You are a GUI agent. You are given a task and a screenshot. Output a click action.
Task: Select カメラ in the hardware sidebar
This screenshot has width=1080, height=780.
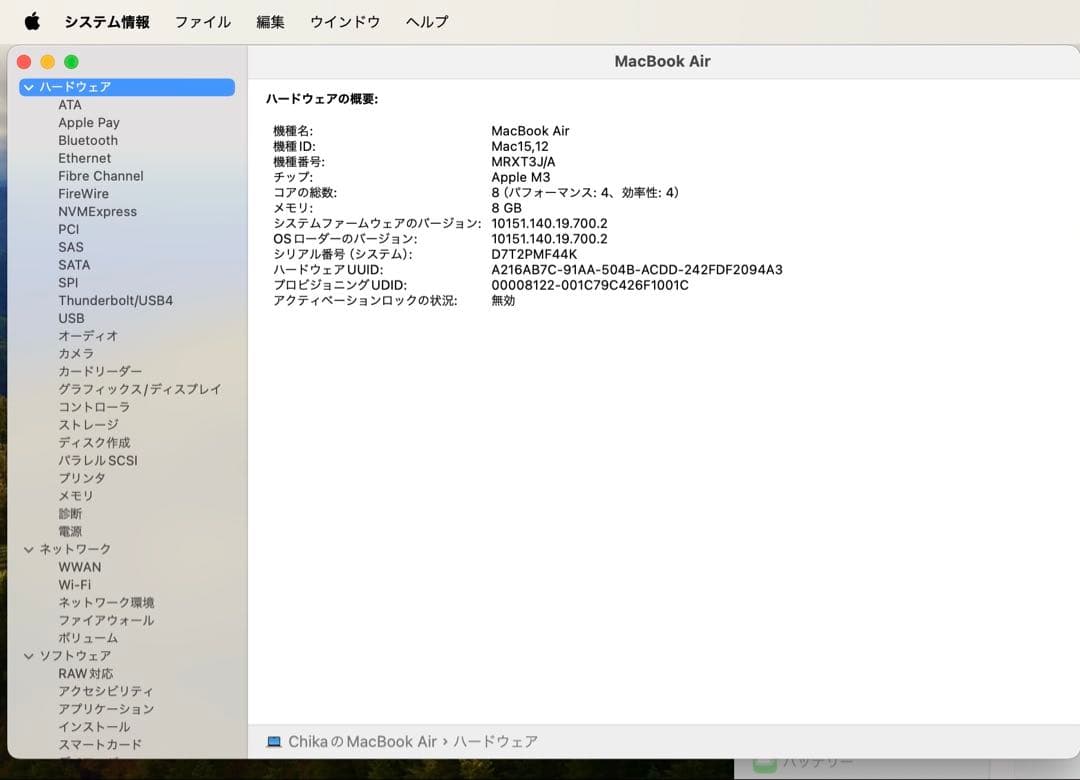pos(73,353)
